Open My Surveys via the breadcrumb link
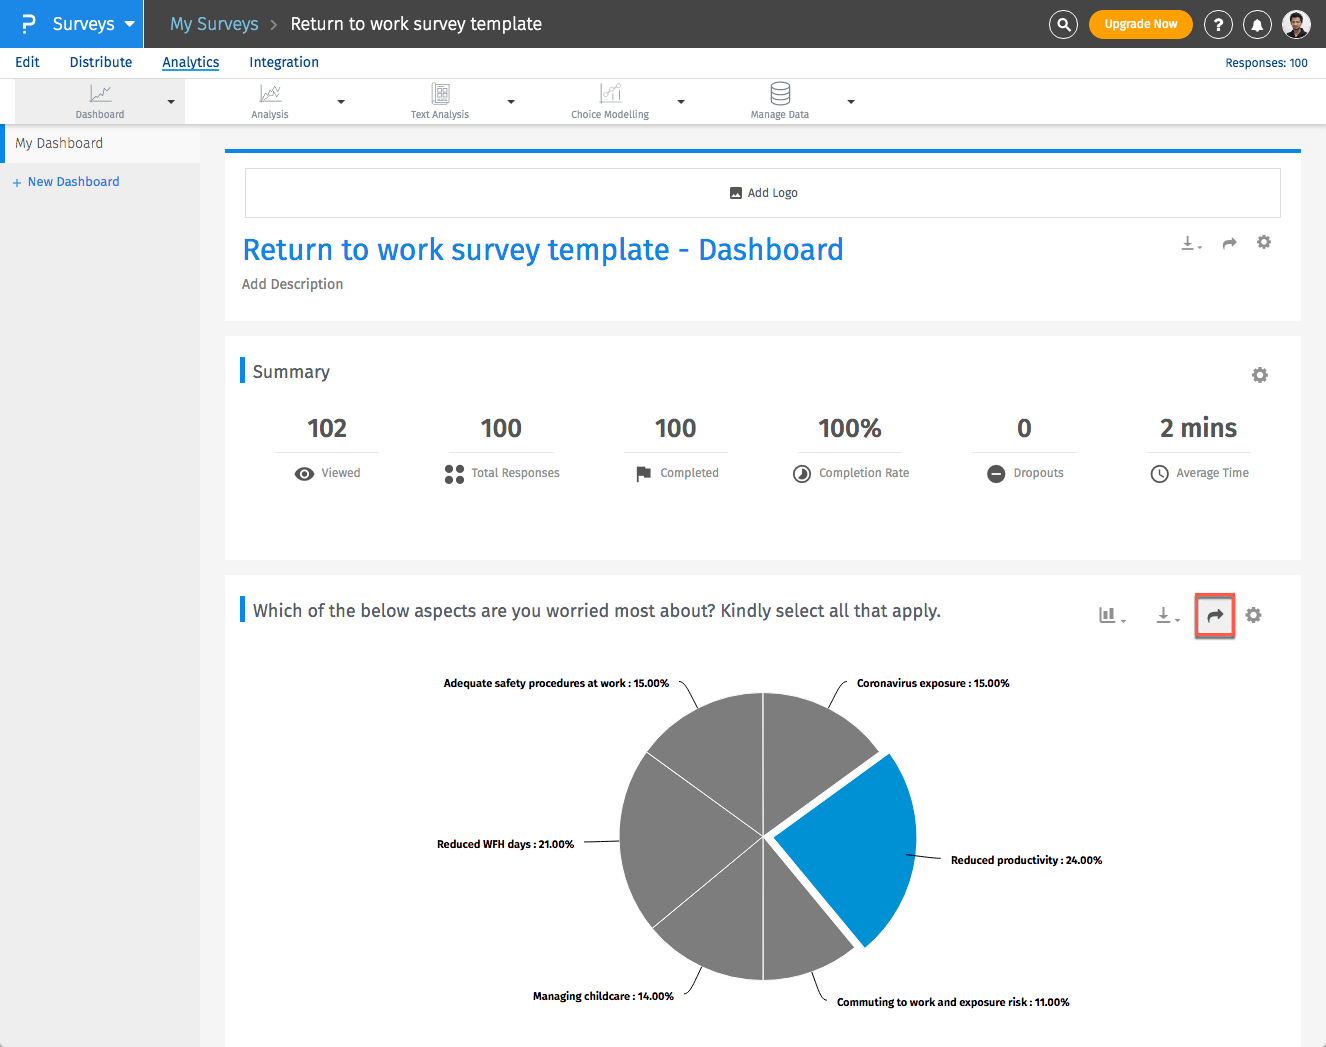This screenshot has width=1326, height=1047. pyautogui.click(x=213, y=24)
